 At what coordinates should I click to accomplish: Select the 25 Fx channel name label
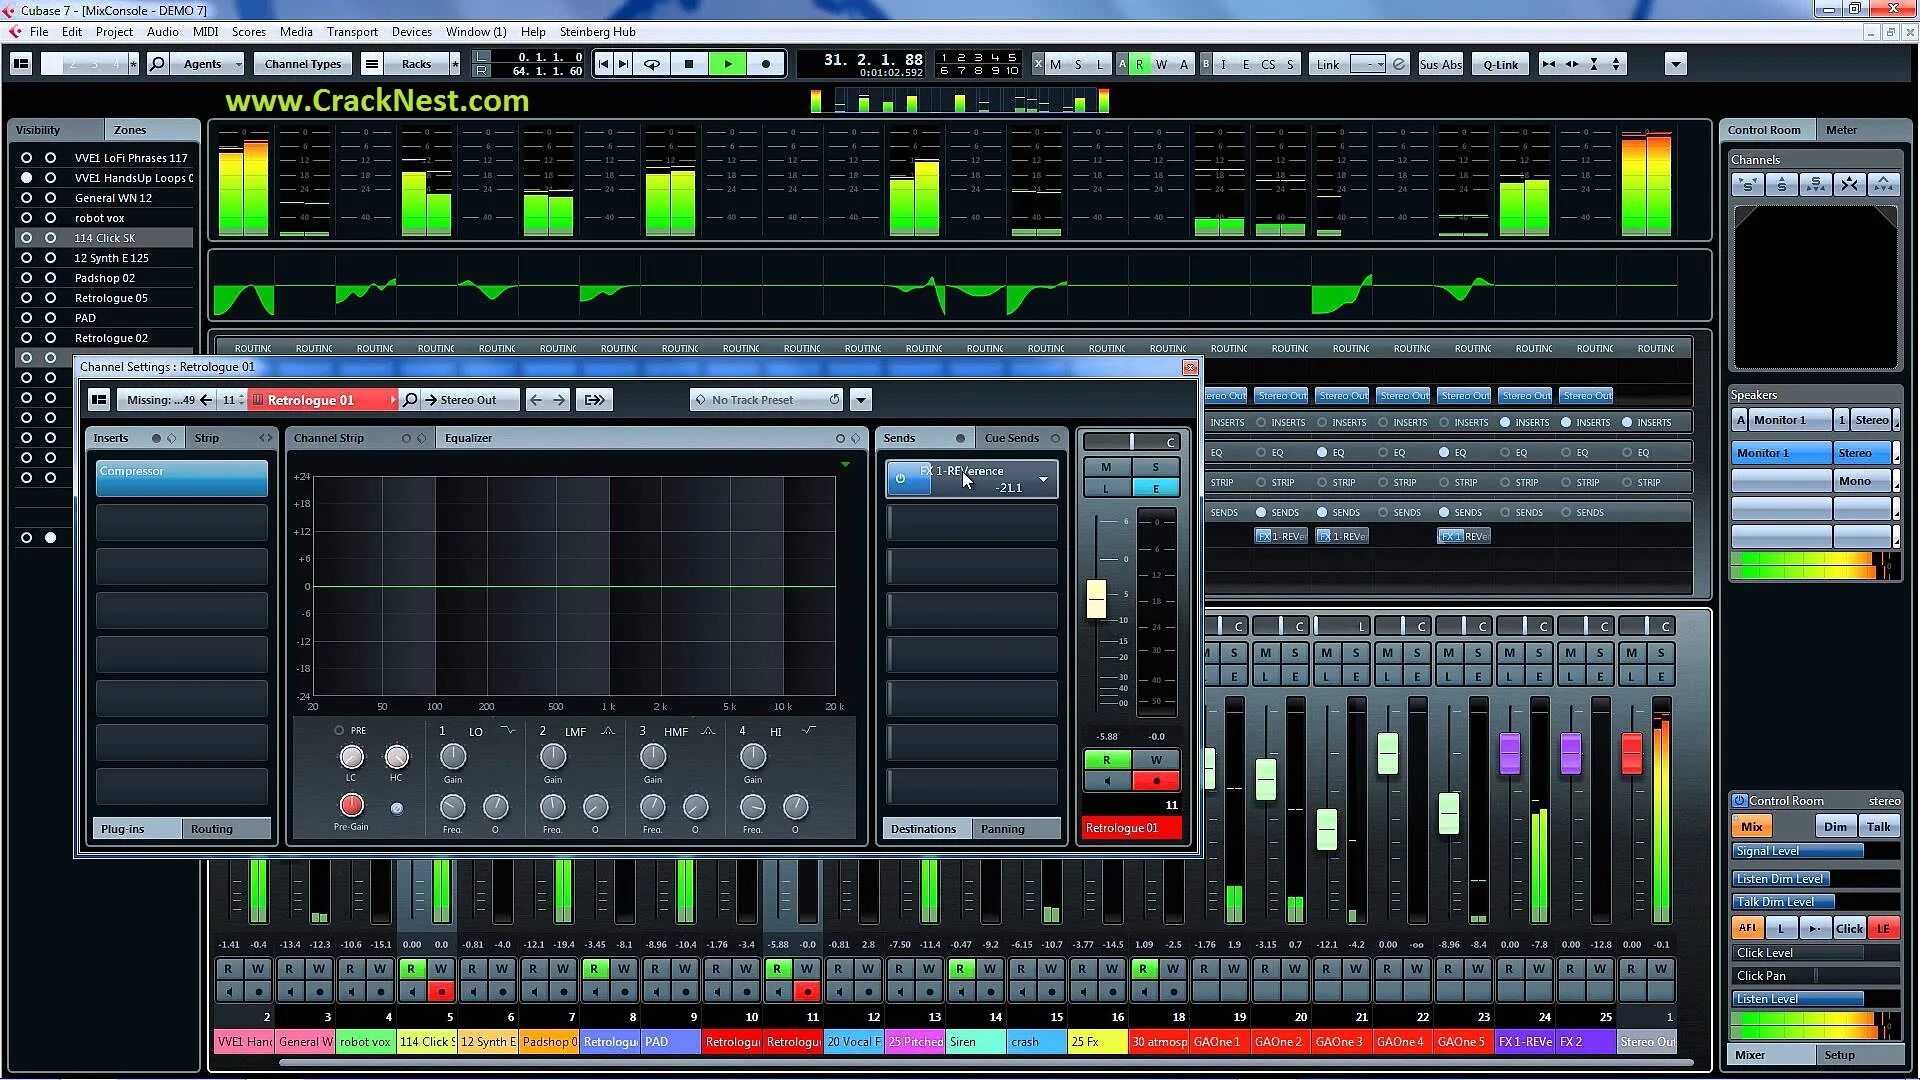(1096, 1042)
